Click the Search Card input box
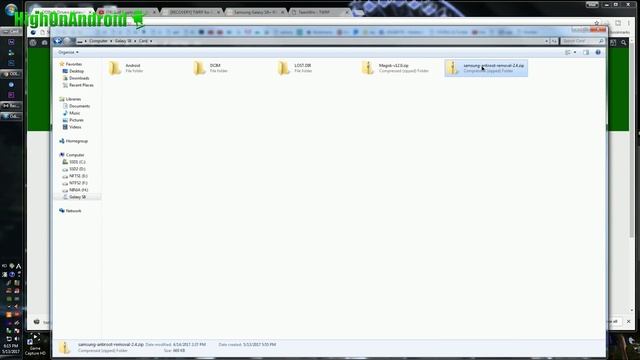The image size is (640, 360). [x=582, y=41]
